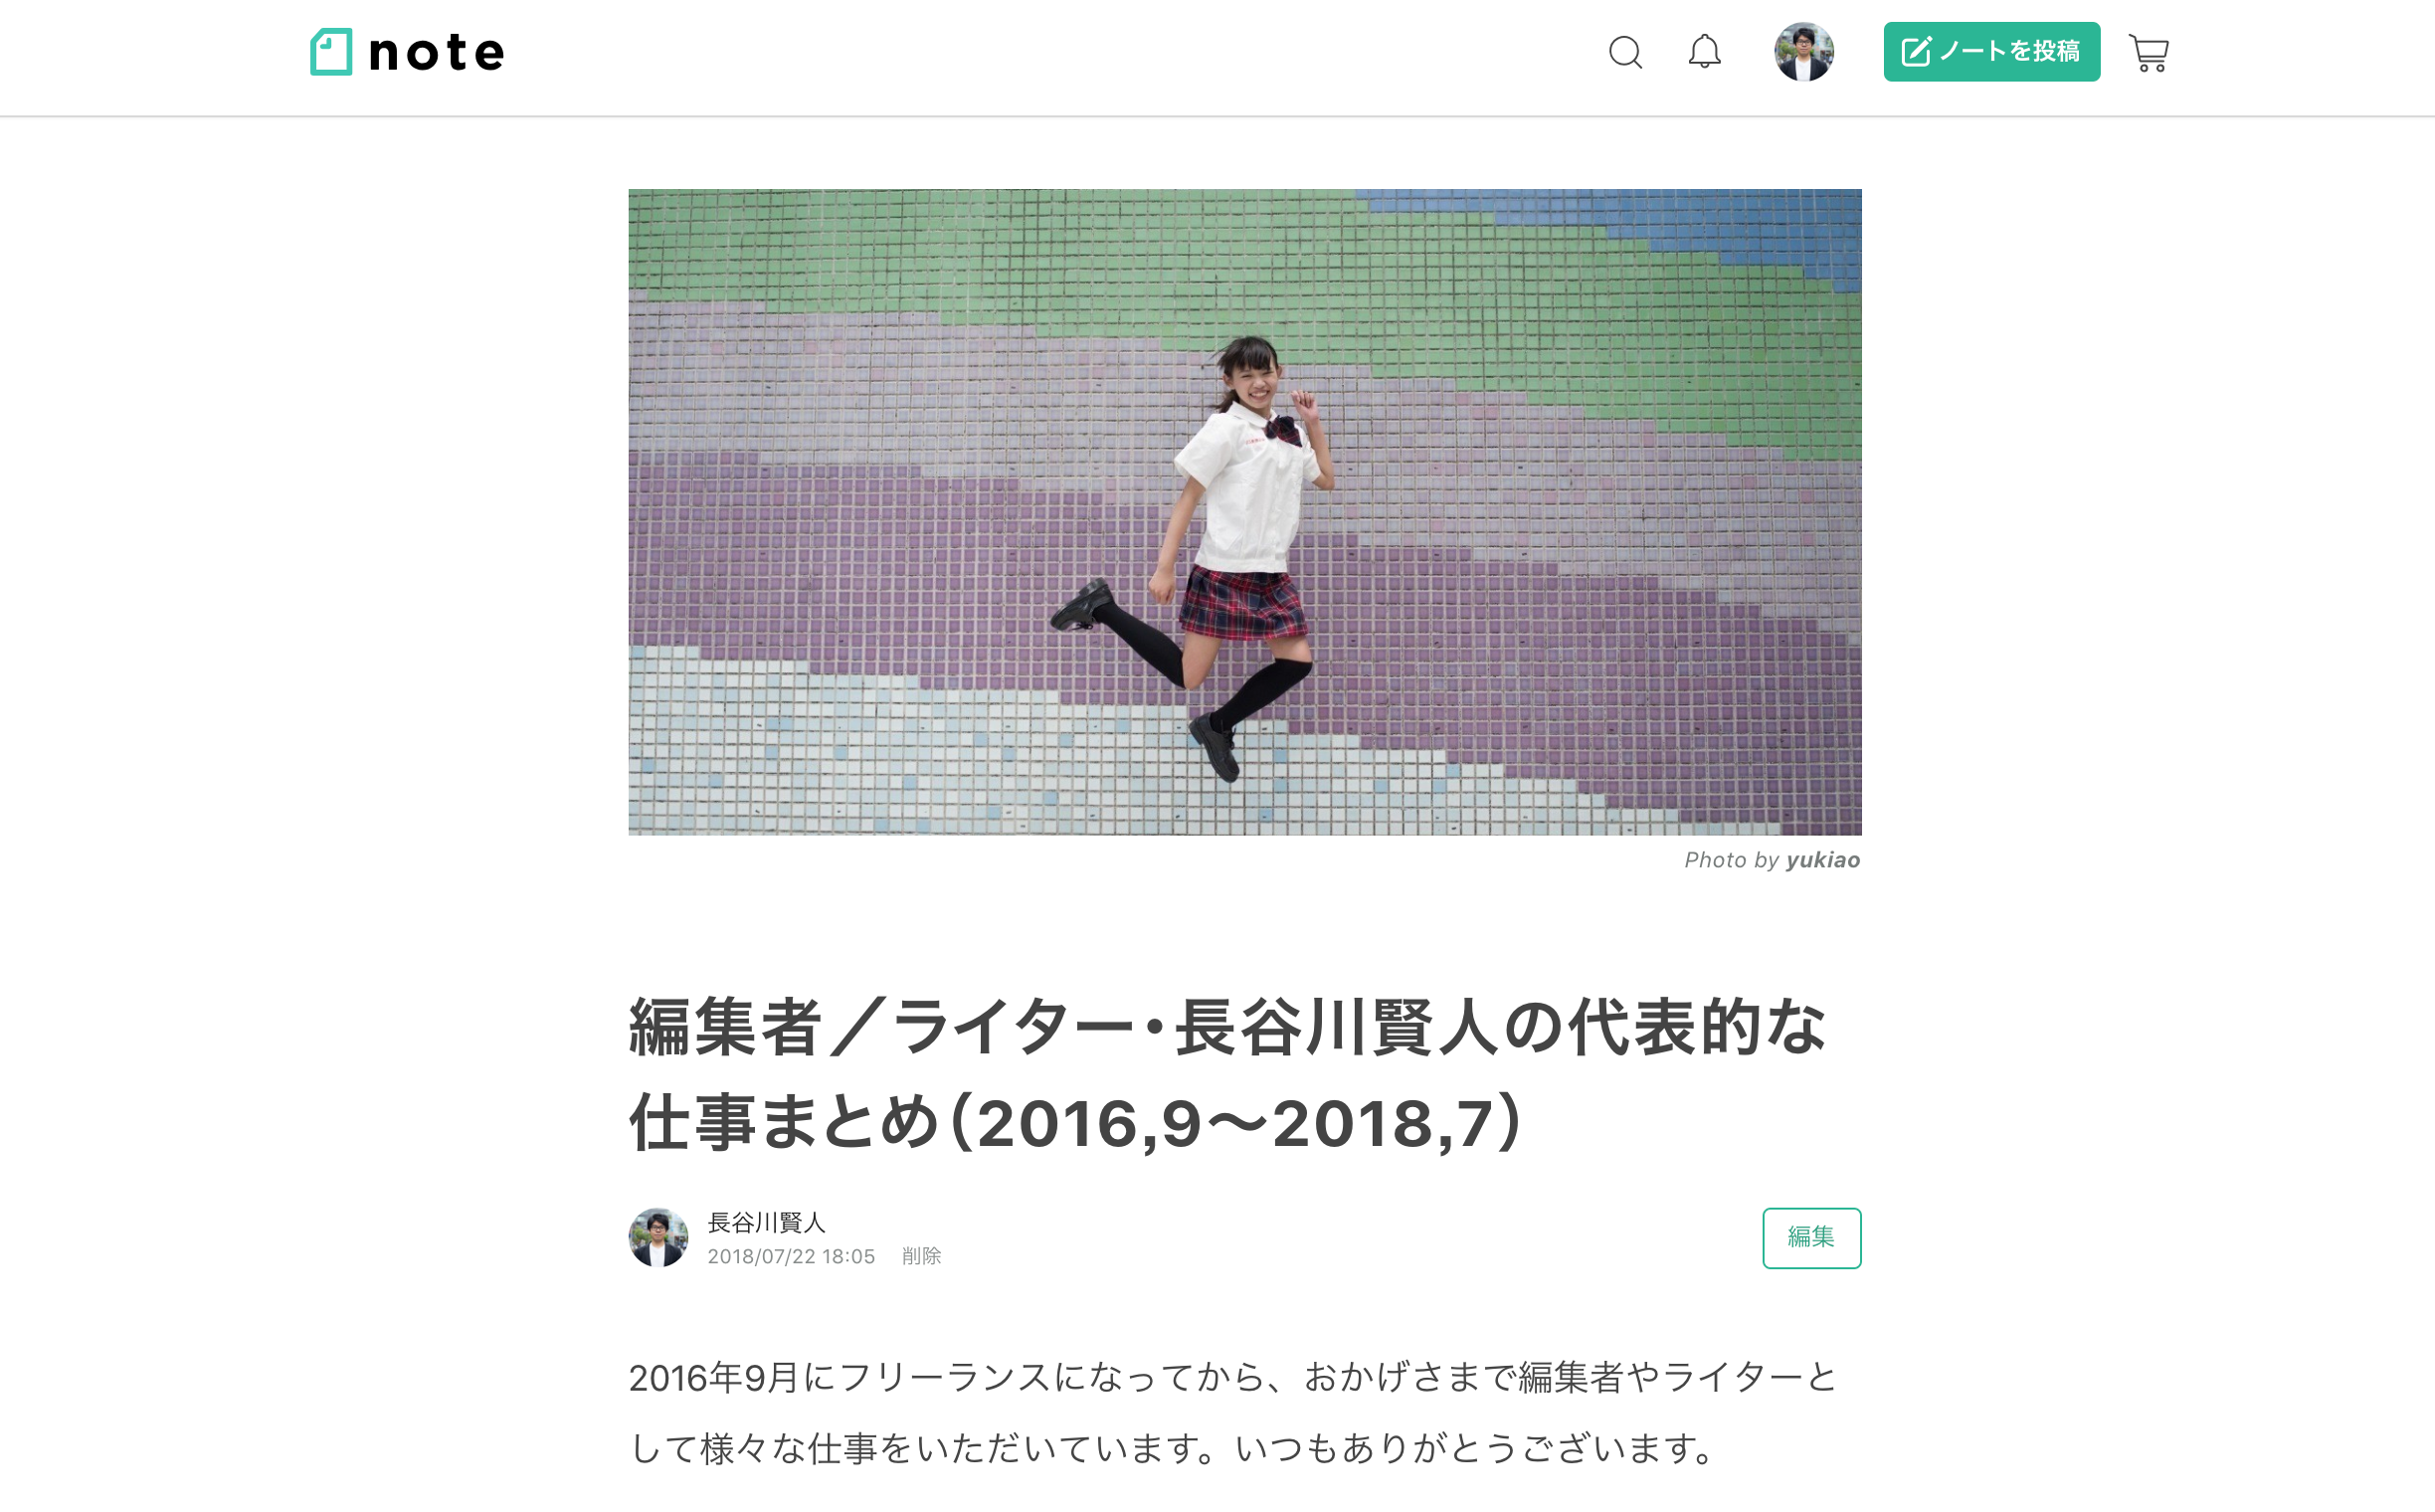Click the post date 2018/07/22 18:05
Viewport: 2435px width, 1512px height.
[x=791, y=1256]
